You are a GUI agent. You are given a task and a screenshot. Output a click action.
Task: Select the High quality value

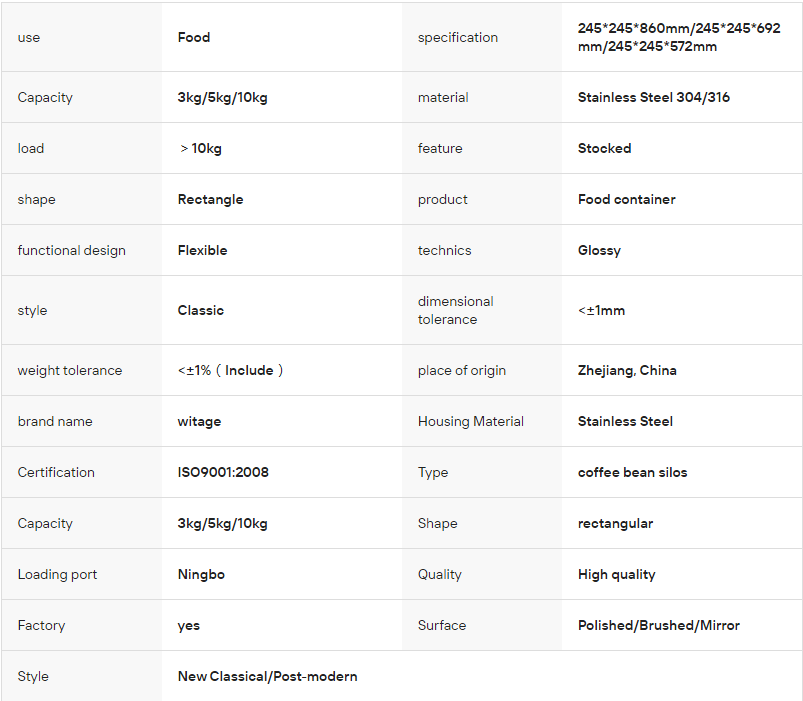[x=617, y=575]
